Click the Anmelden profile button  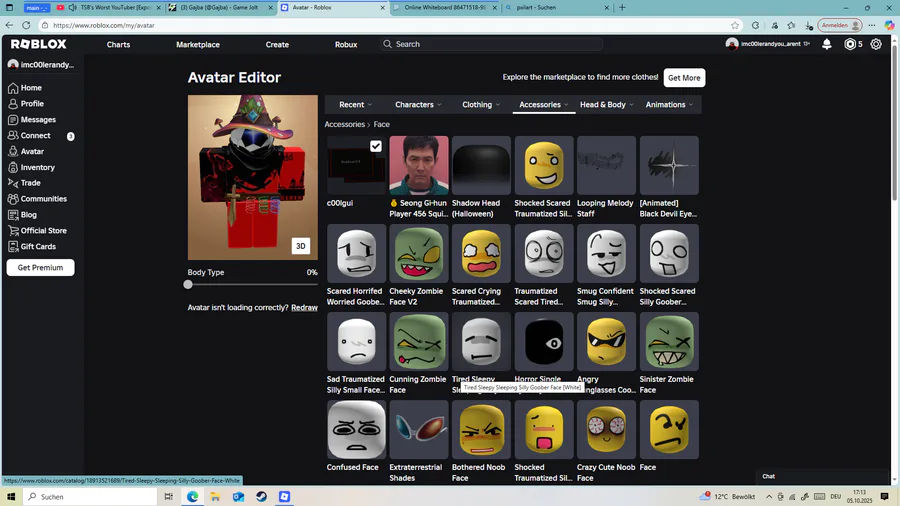click(840, 25)
